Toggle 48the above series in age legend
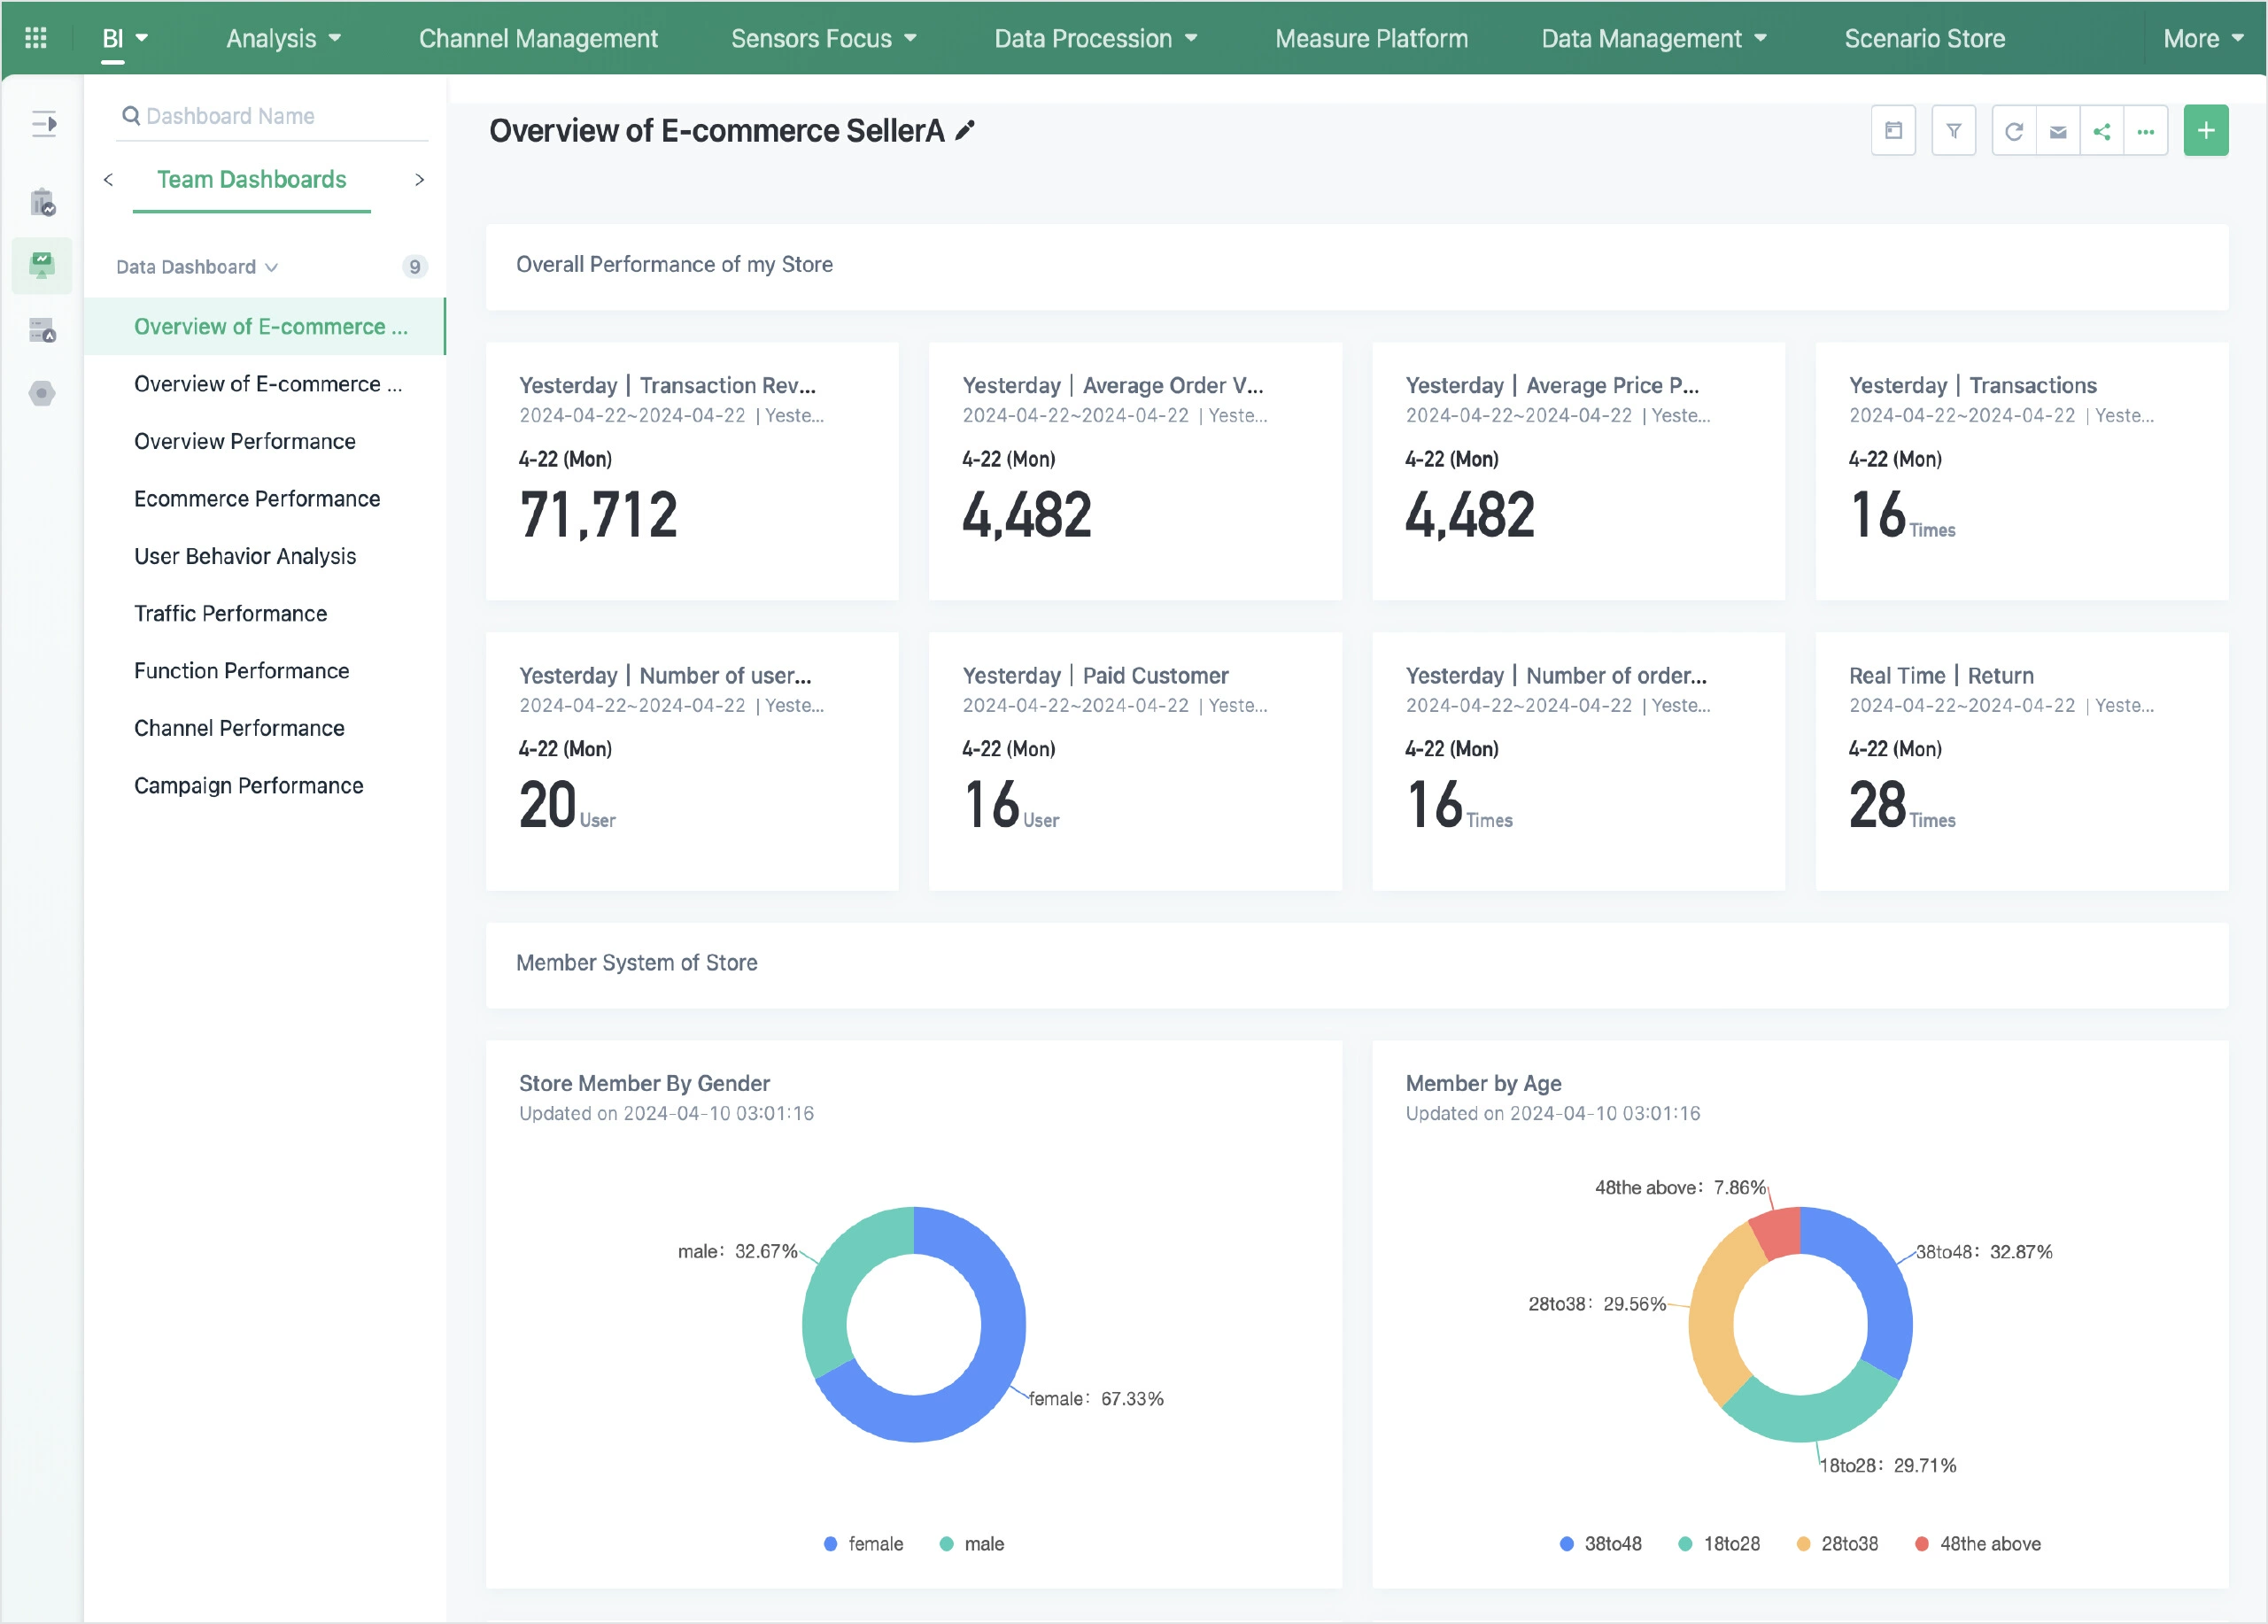The width and height of the screenshot is (2268, 1624). [1978, 1543]
